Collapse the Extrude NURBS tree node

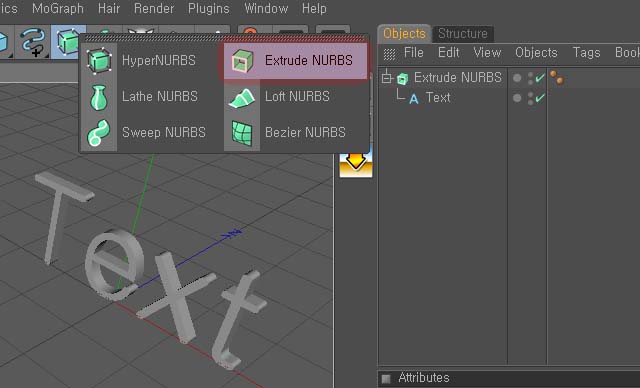(x=387, y=78)
